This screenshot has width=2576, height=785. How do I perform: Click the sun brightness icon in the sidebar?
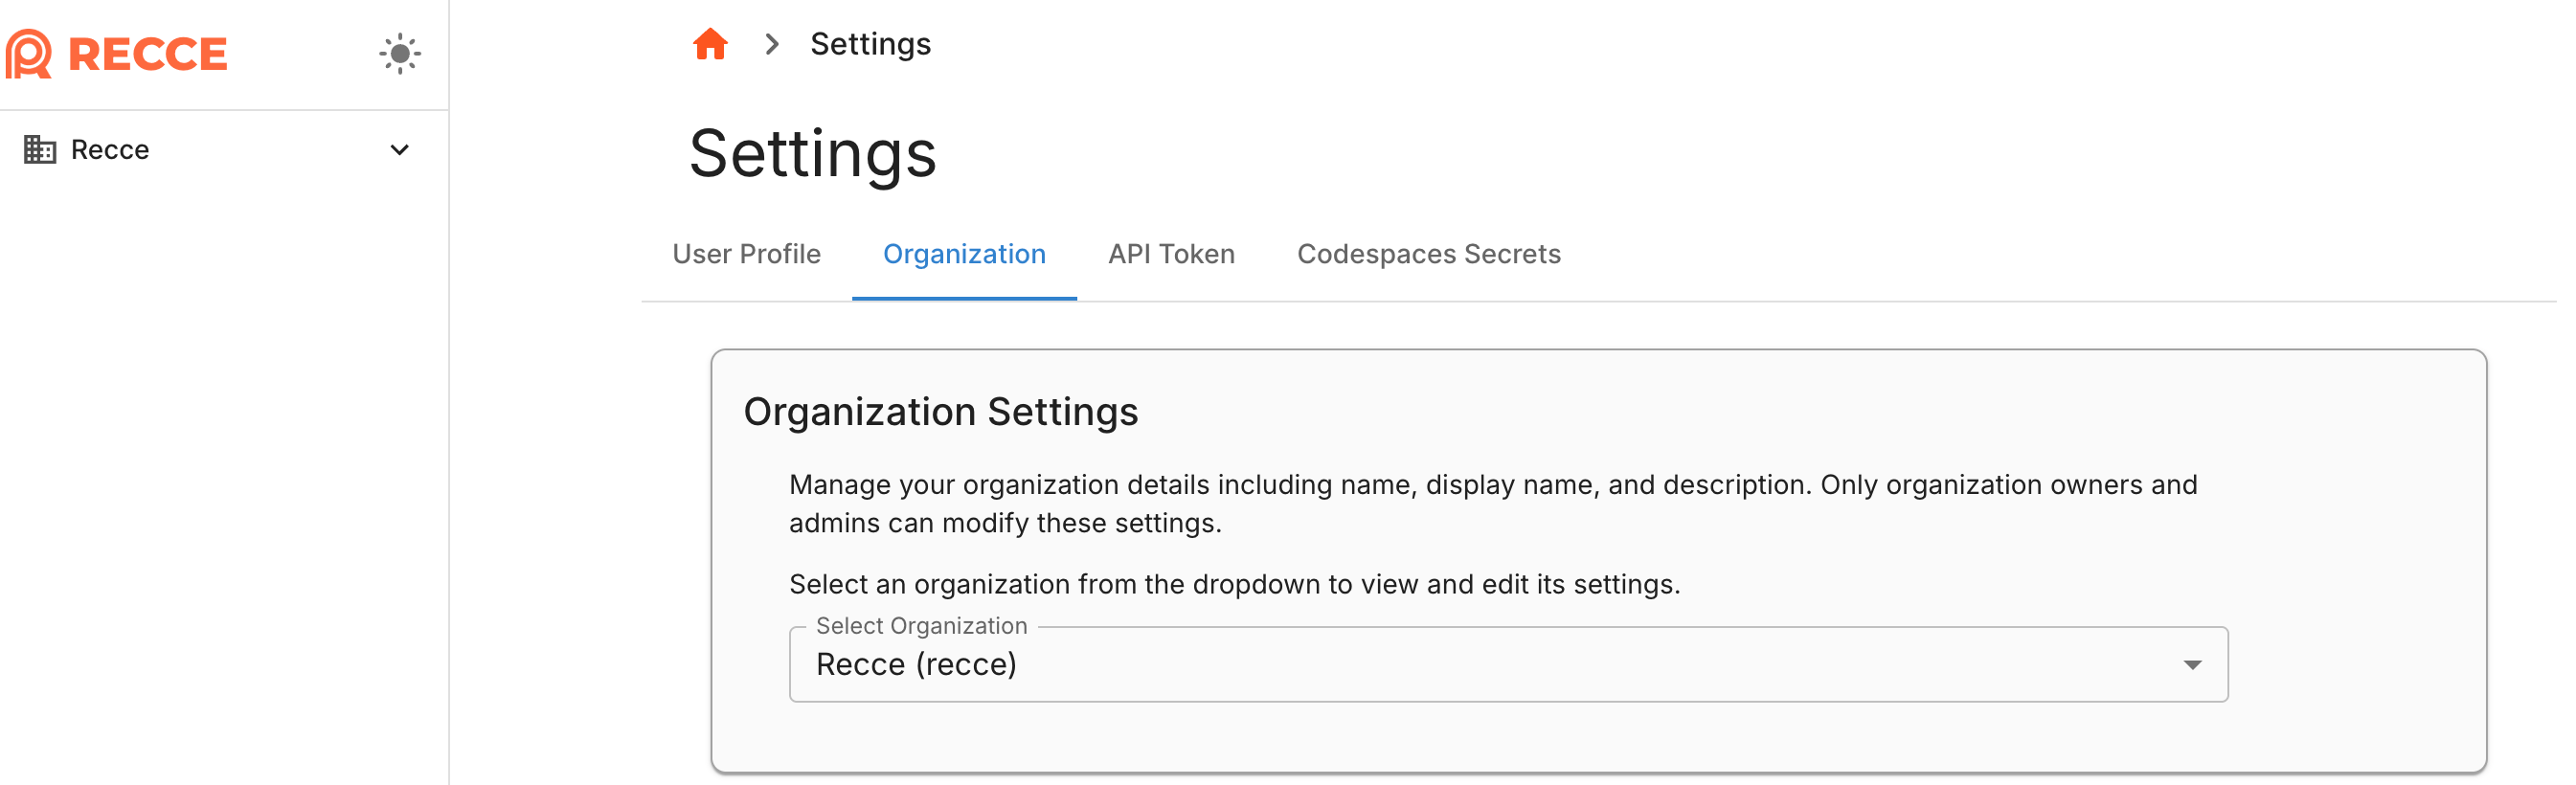401,54
